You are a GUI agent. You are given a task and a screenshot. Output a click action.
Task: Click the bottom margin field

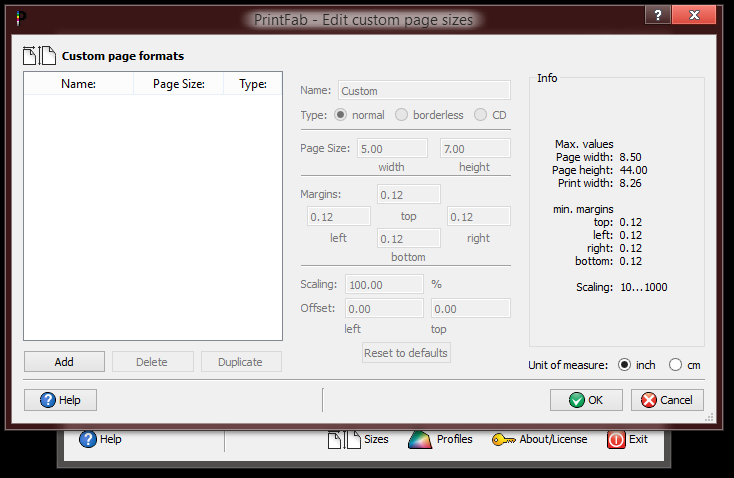coord(409,238)
